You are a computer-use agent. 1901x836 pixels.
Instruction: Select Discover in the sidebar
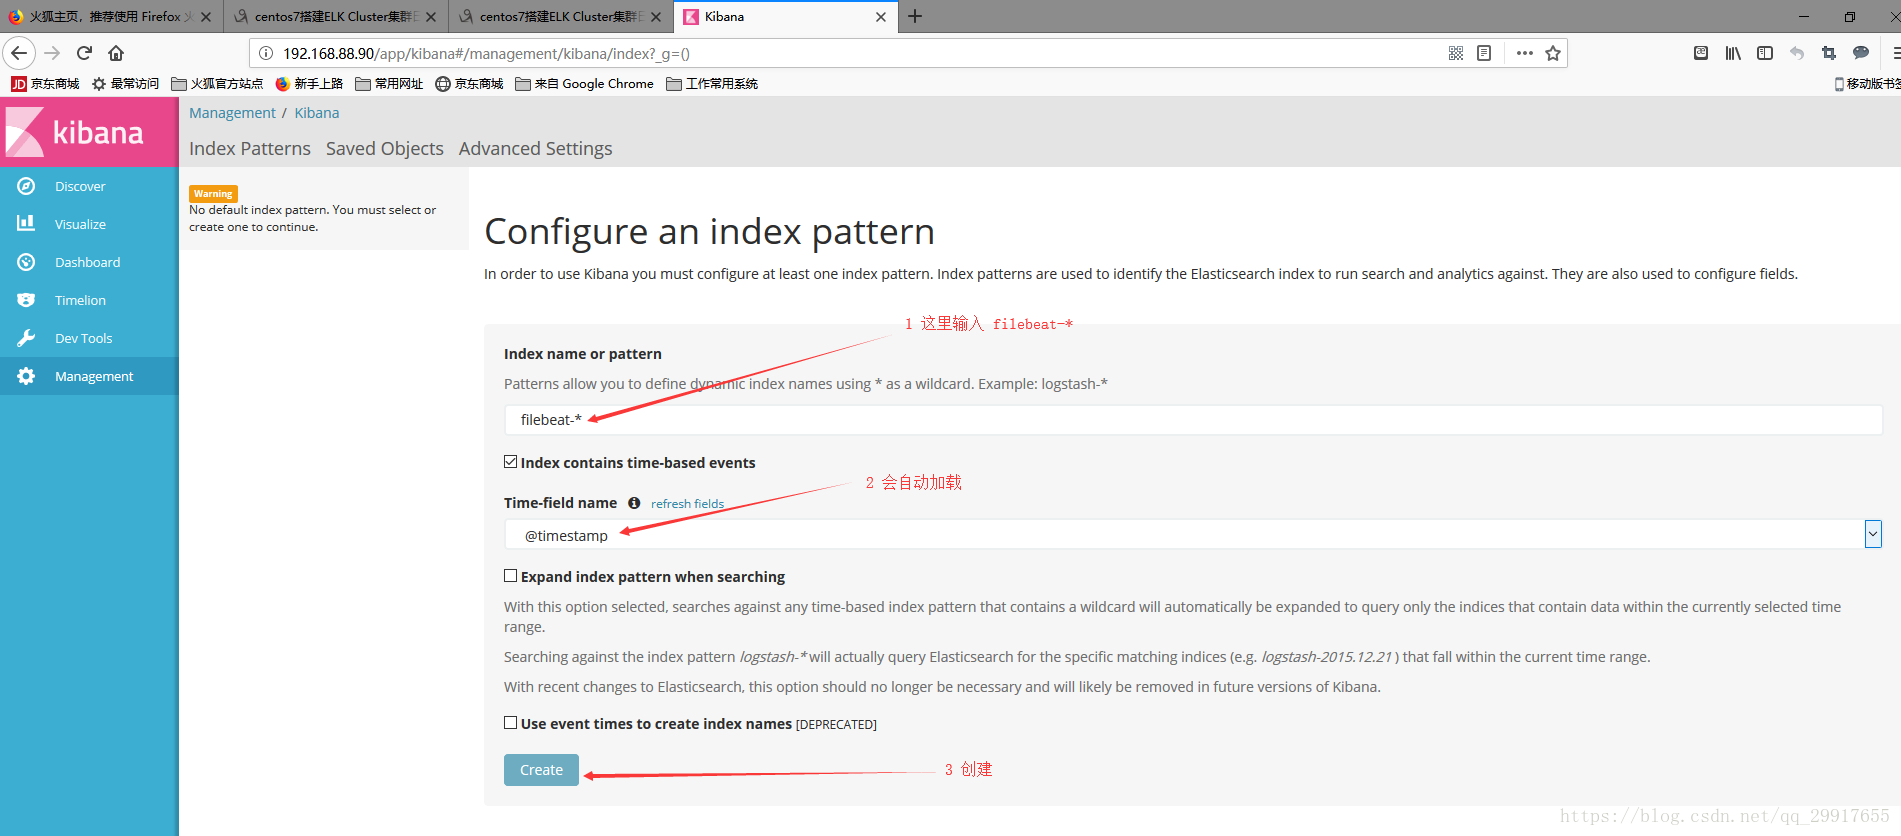point(89,186)
